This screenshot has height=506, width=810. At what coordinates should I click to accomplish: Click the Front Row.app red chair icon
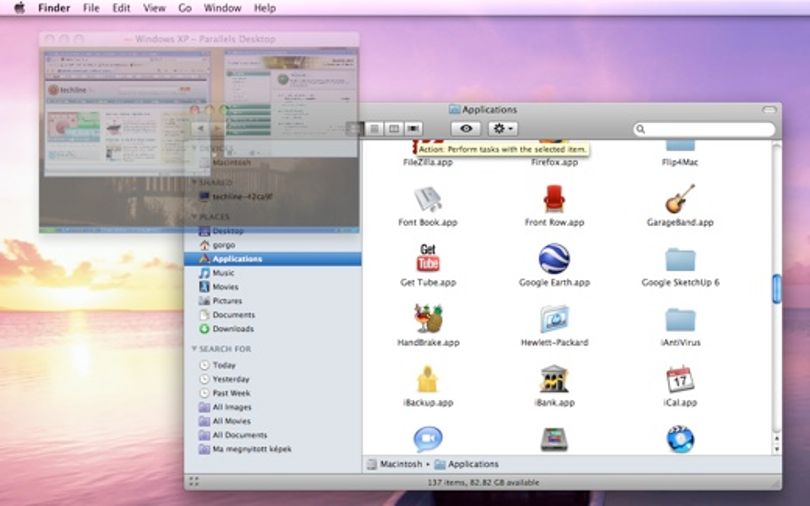pyautogui.click(x=554, y=199)
